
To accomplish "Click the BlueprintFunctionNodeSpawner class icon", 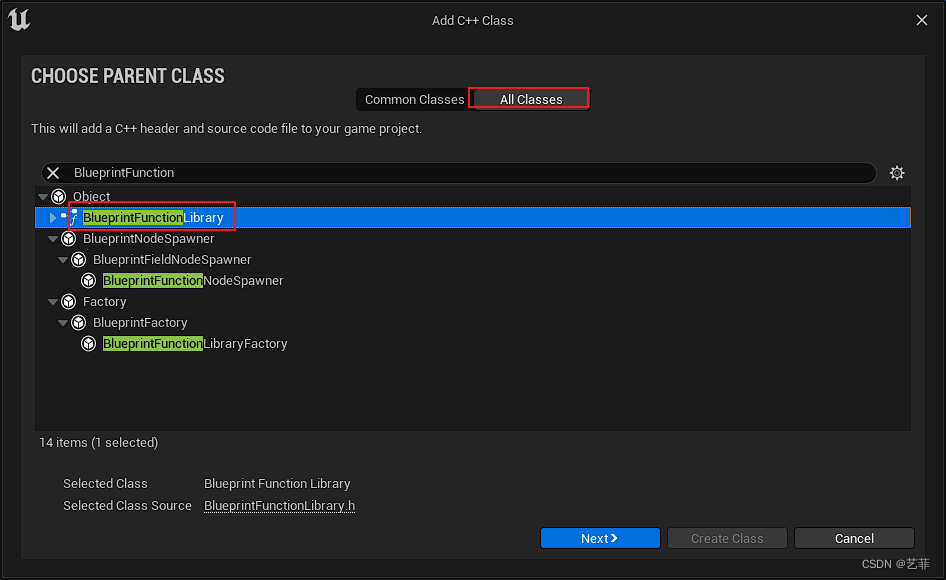I will click(x=89, y=281).
